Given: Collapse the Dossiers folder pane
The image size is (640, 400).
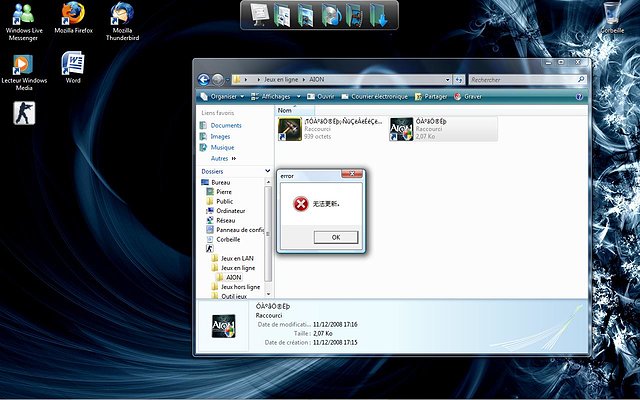Looking at the screenshot, I should (x=267, y=171).
